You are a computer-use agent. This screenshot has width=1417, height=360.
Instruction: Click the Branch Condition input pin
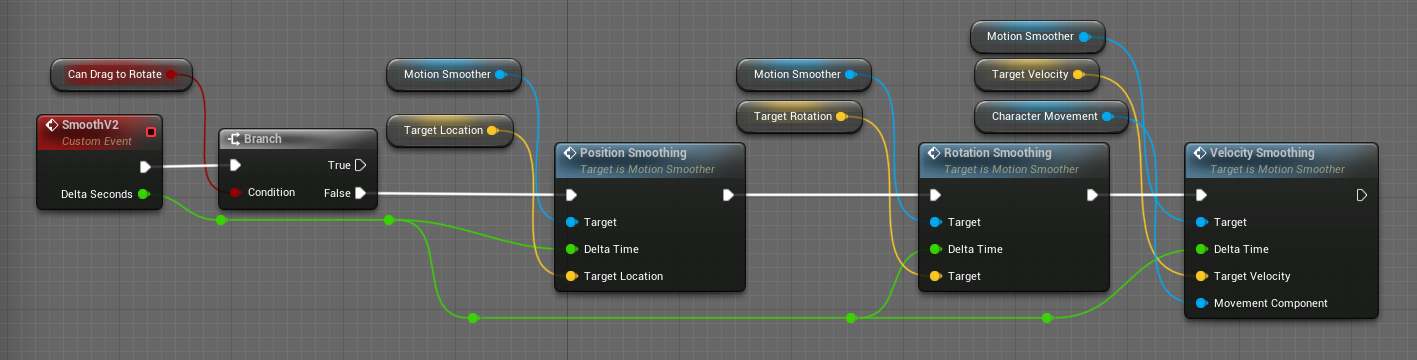click(235, 192)
